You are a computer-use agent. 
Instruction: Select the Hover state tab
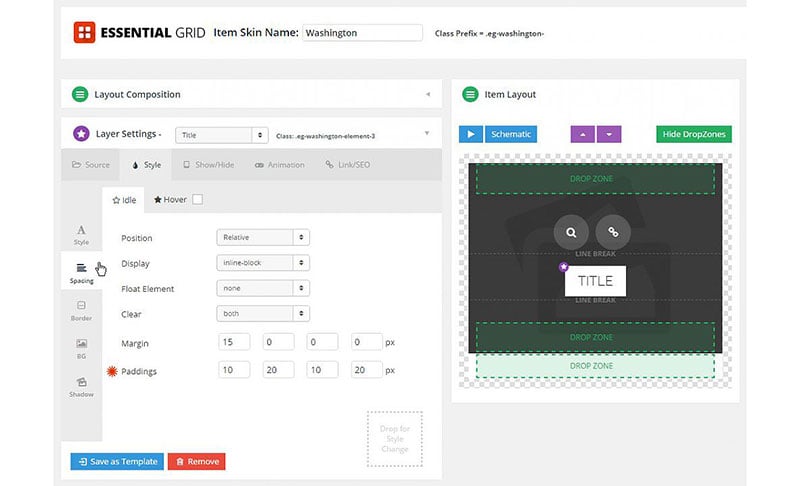170,199
